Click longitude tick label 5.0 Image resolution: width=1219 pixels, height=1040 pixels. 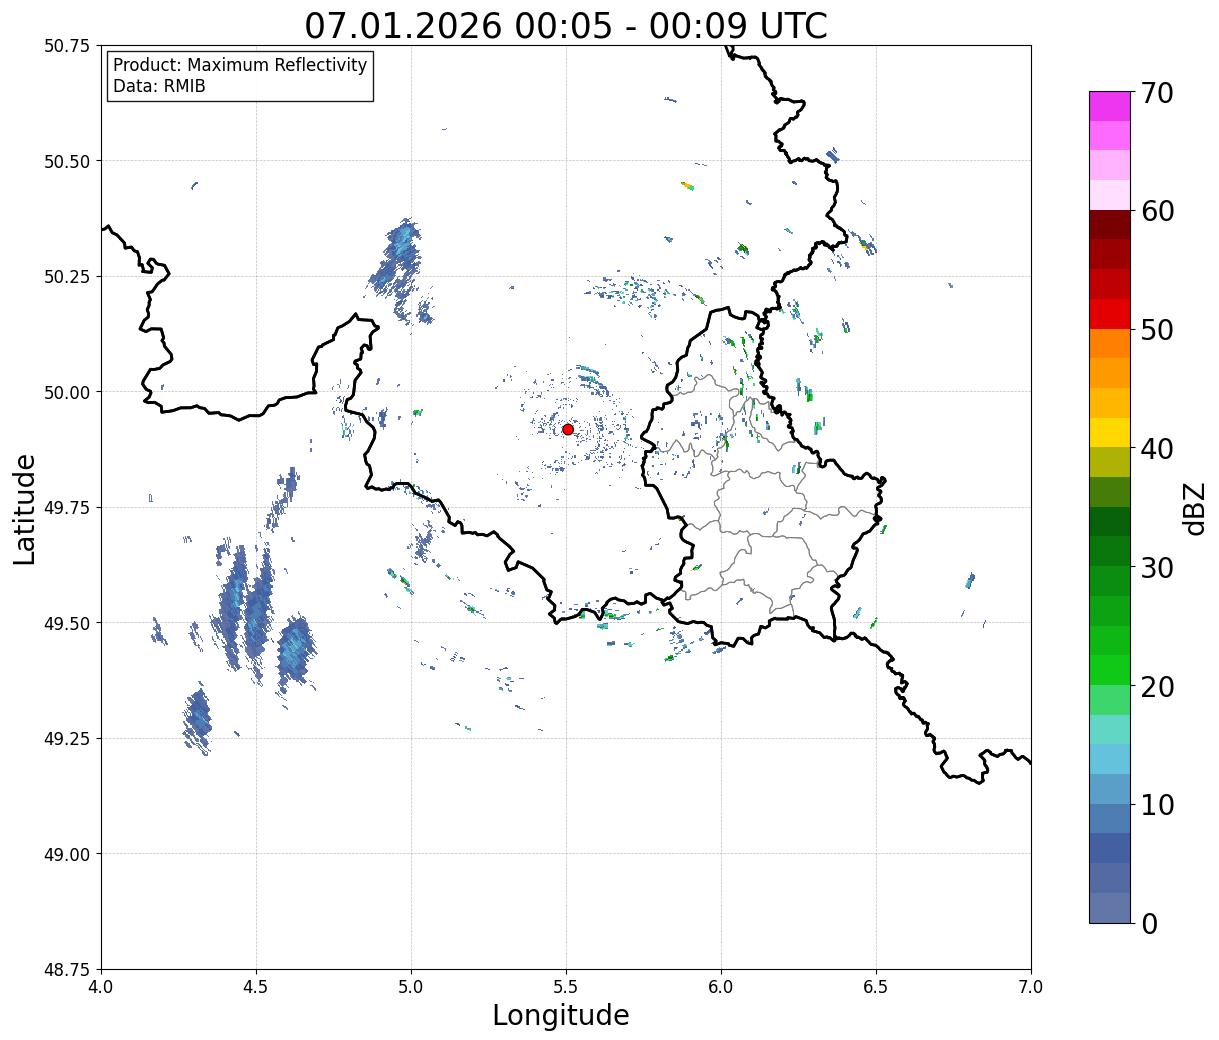(411, 987)
